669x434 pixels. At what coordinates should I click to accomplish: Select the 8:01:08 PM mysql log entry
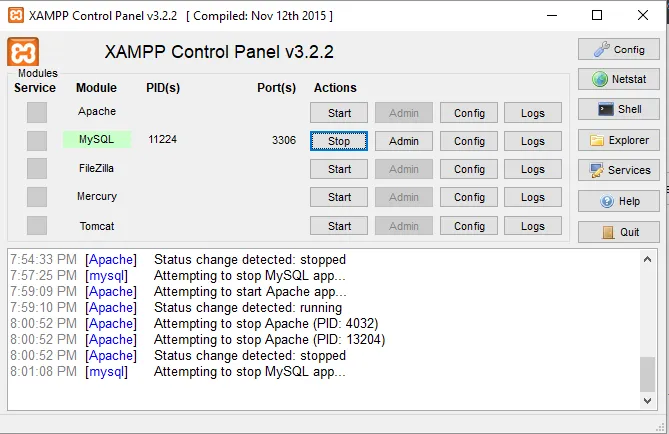pyautogui.click(x=178, y=372)
